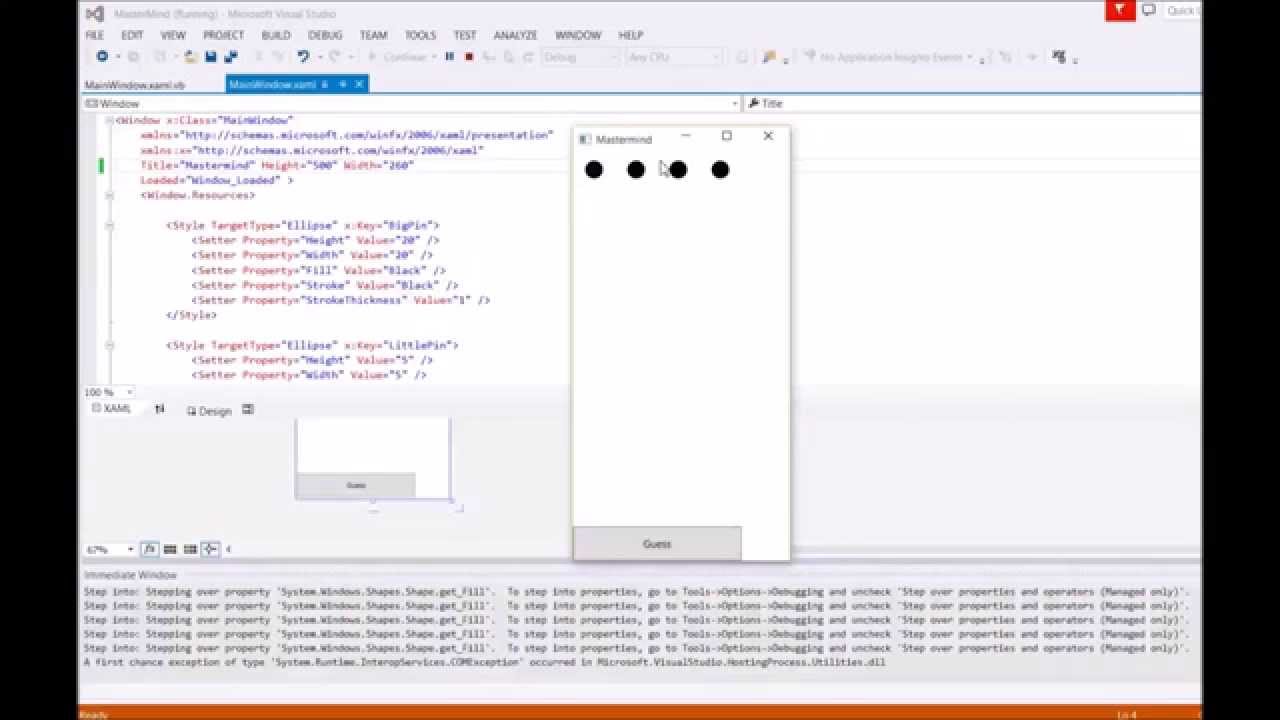Click the Save icon in the toolbar

pyautogui.click(x=210, y=57)
